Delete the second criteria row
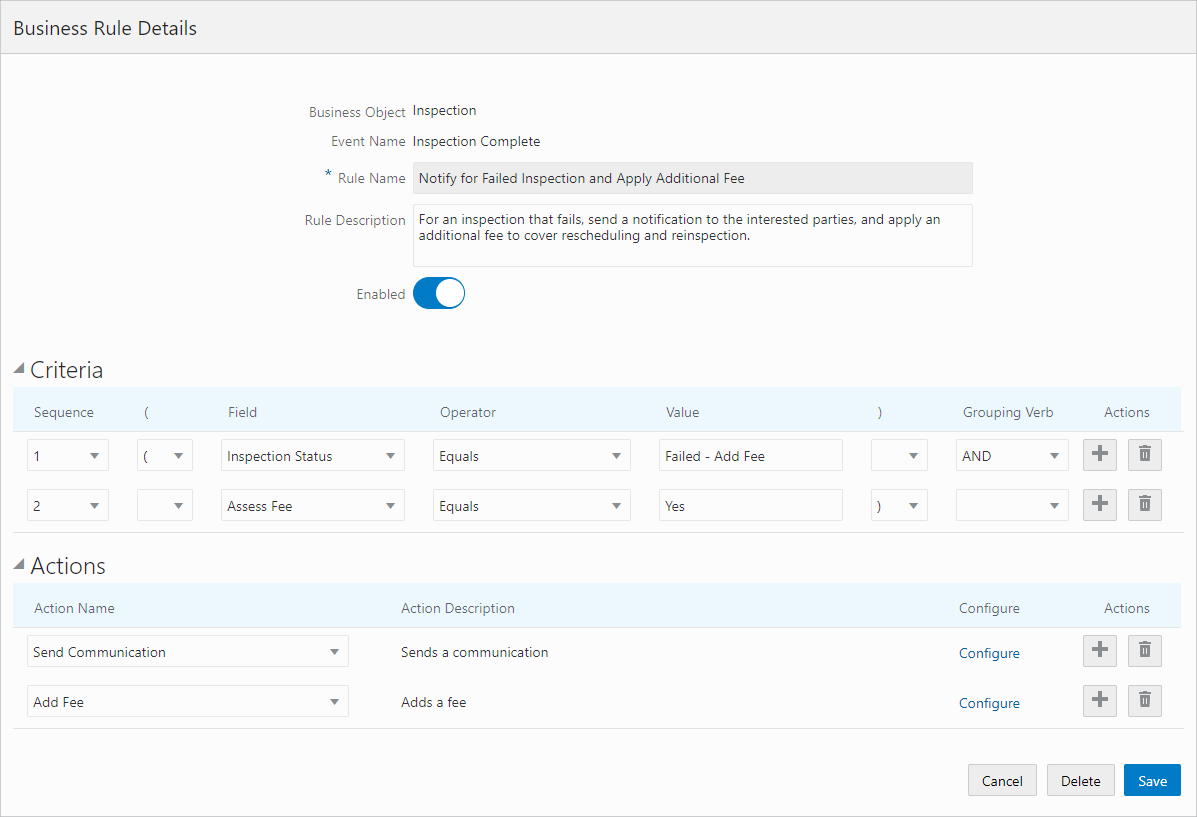1197x817 pixels. [x=1144, y=504]
